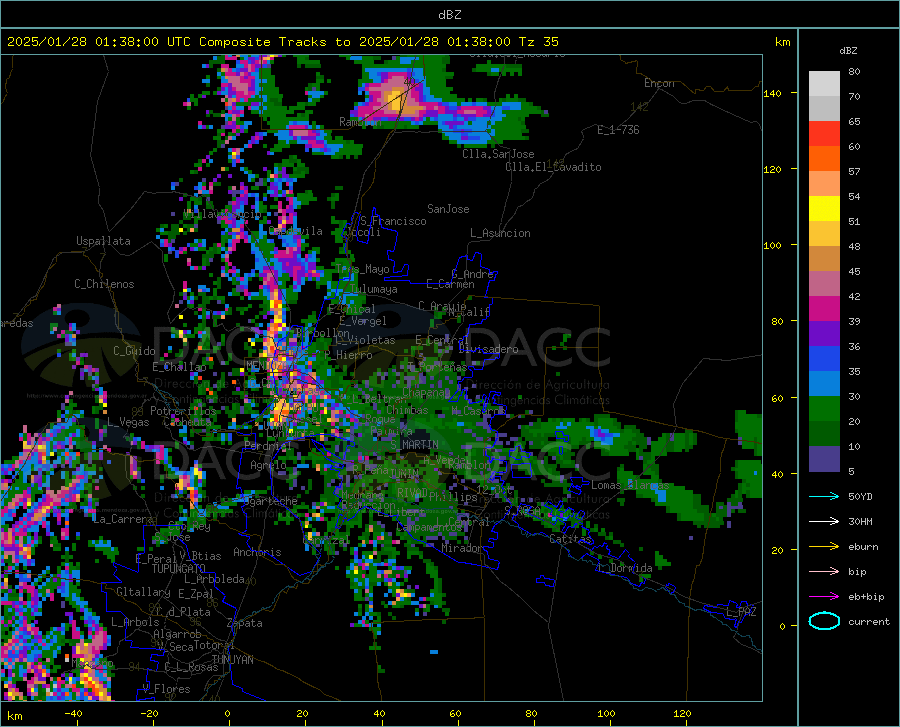Click the 'Clla.El_Cavadito' map label
900x727 pixels.
[553, 167]
